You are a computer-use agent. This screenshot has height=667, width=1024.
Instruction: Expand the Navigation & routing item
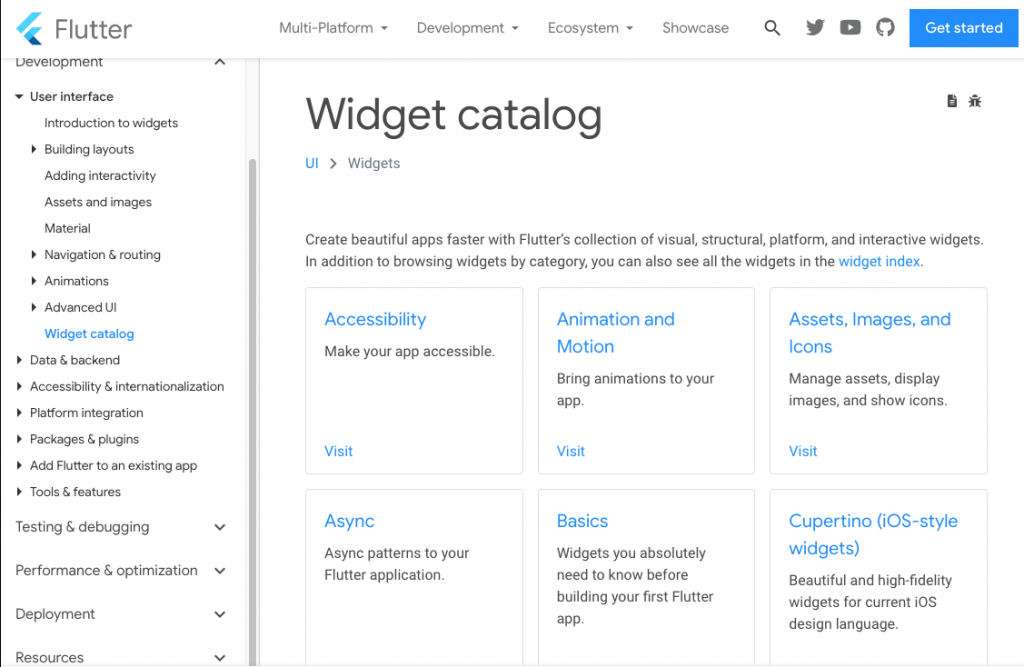(x=34, y=255)
